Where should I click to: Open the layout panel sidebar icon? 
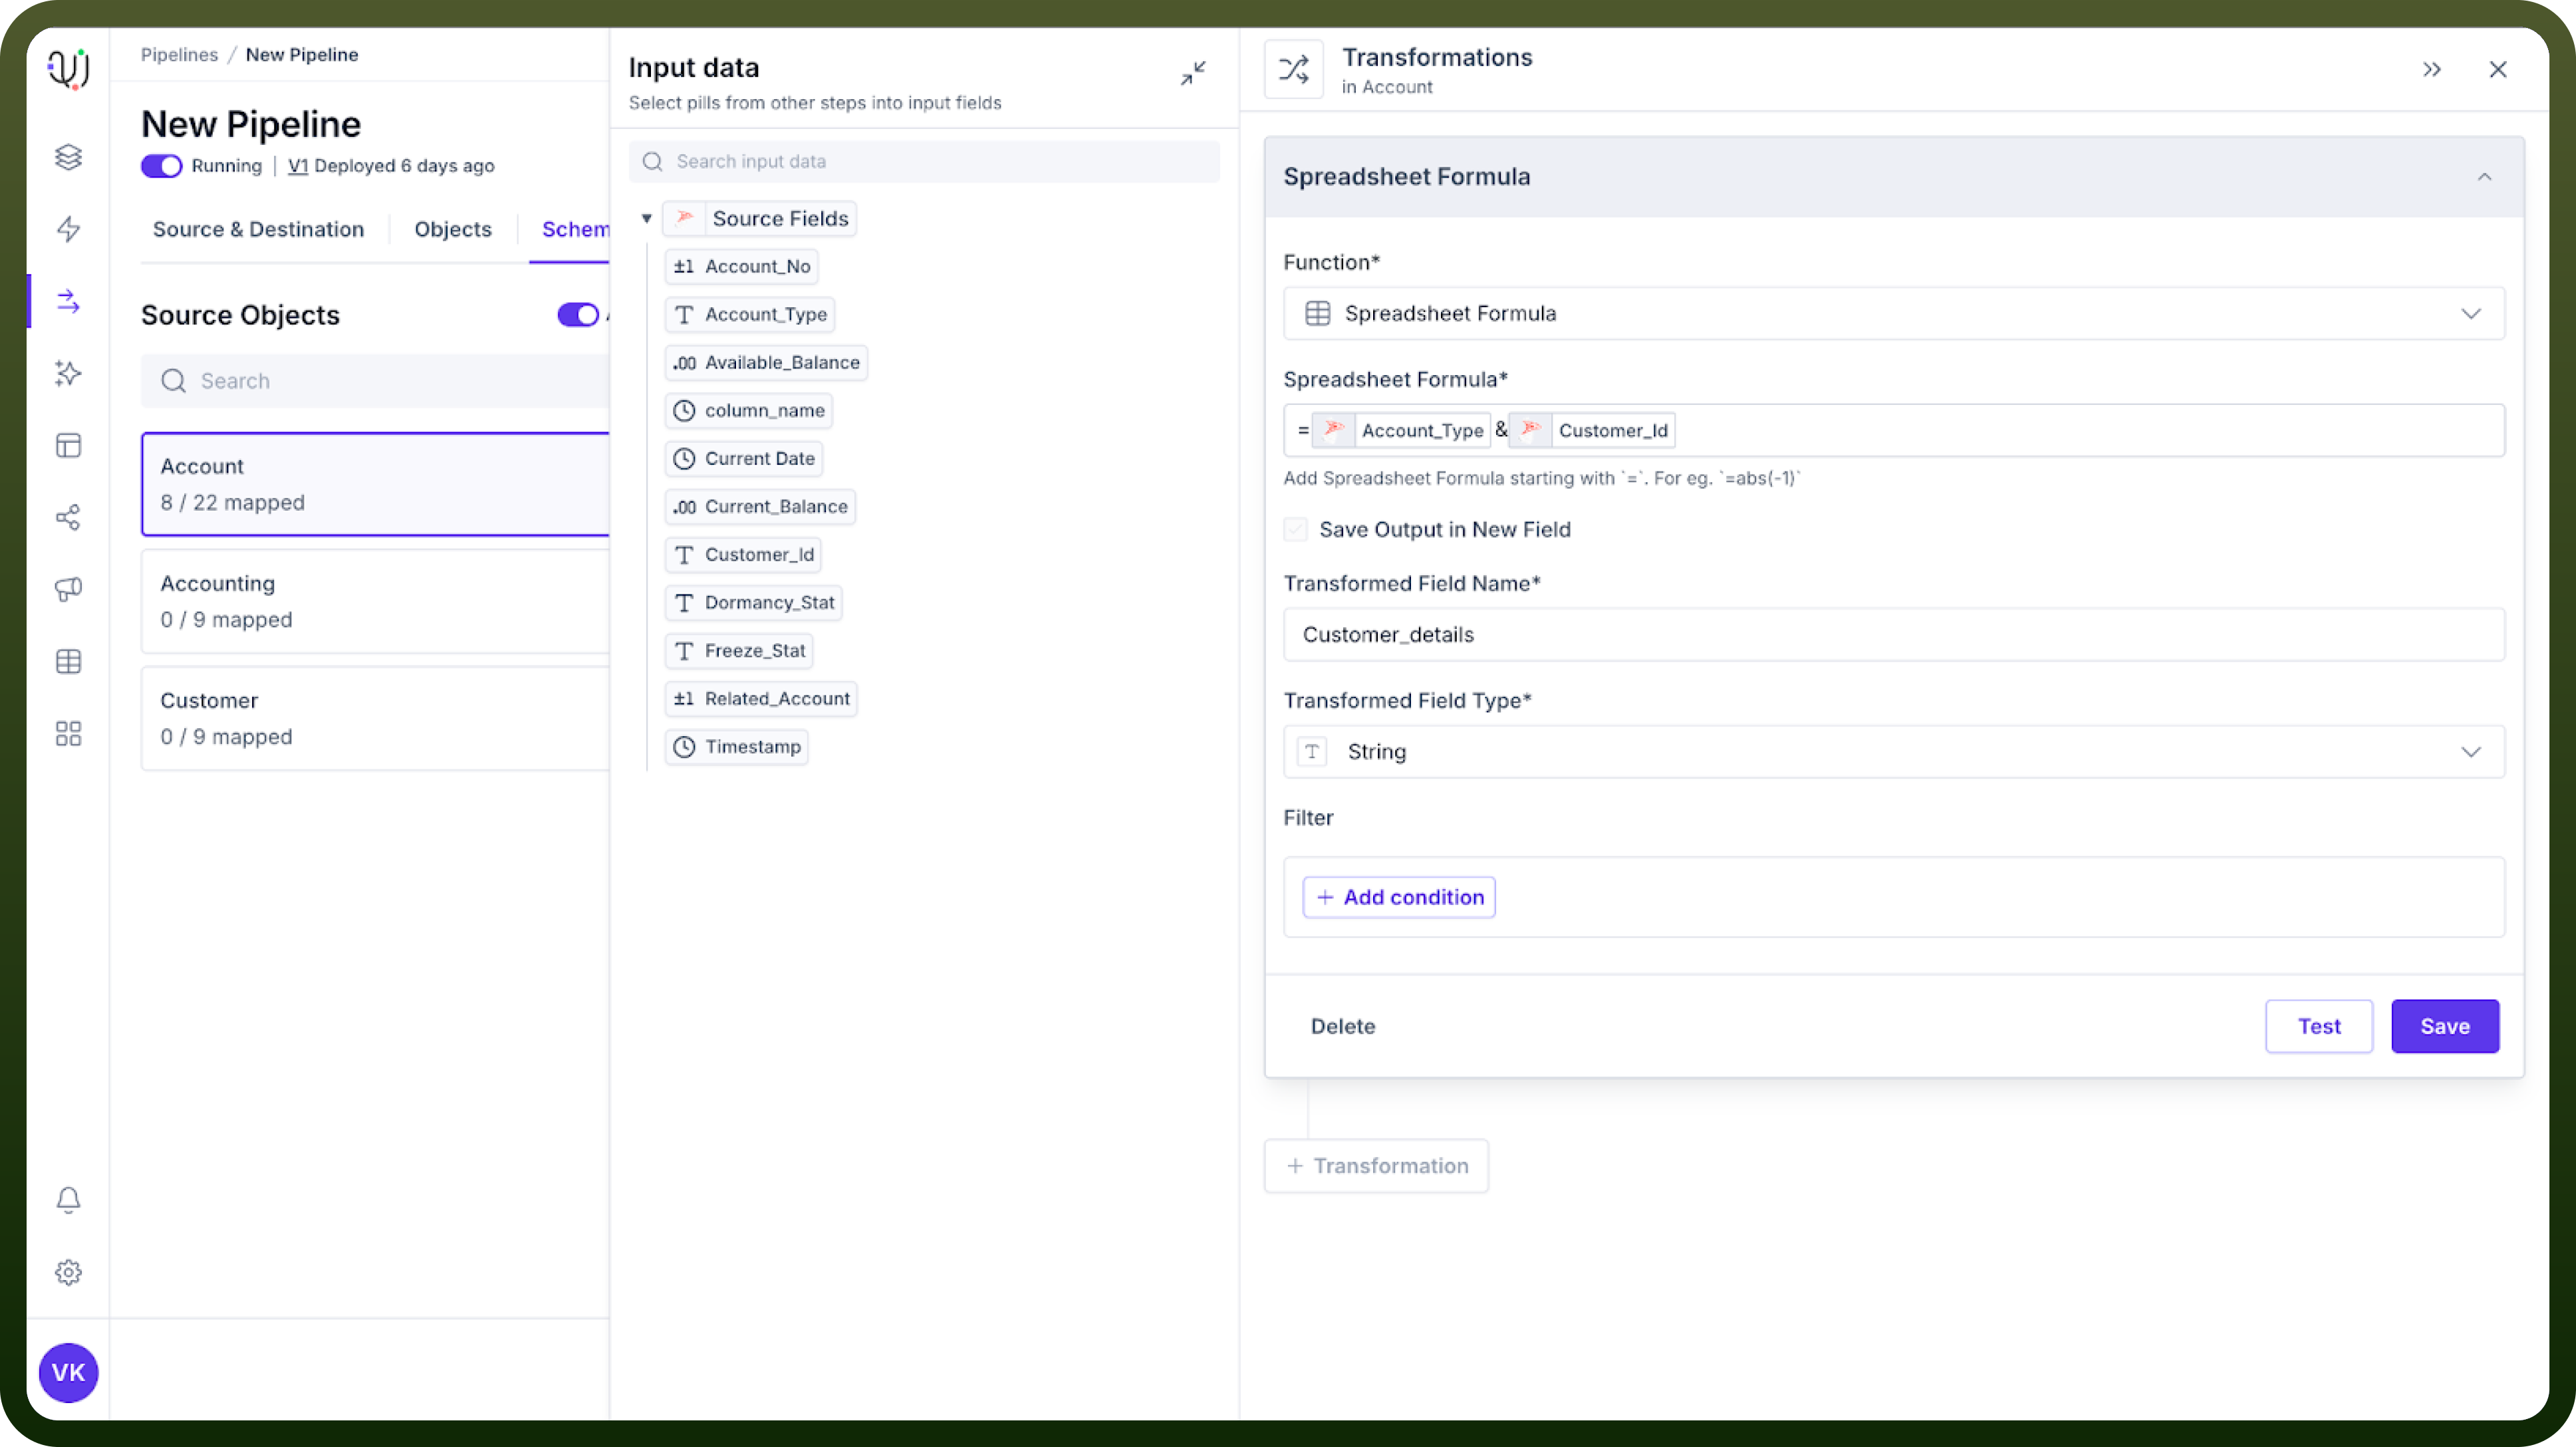point(68,445)
